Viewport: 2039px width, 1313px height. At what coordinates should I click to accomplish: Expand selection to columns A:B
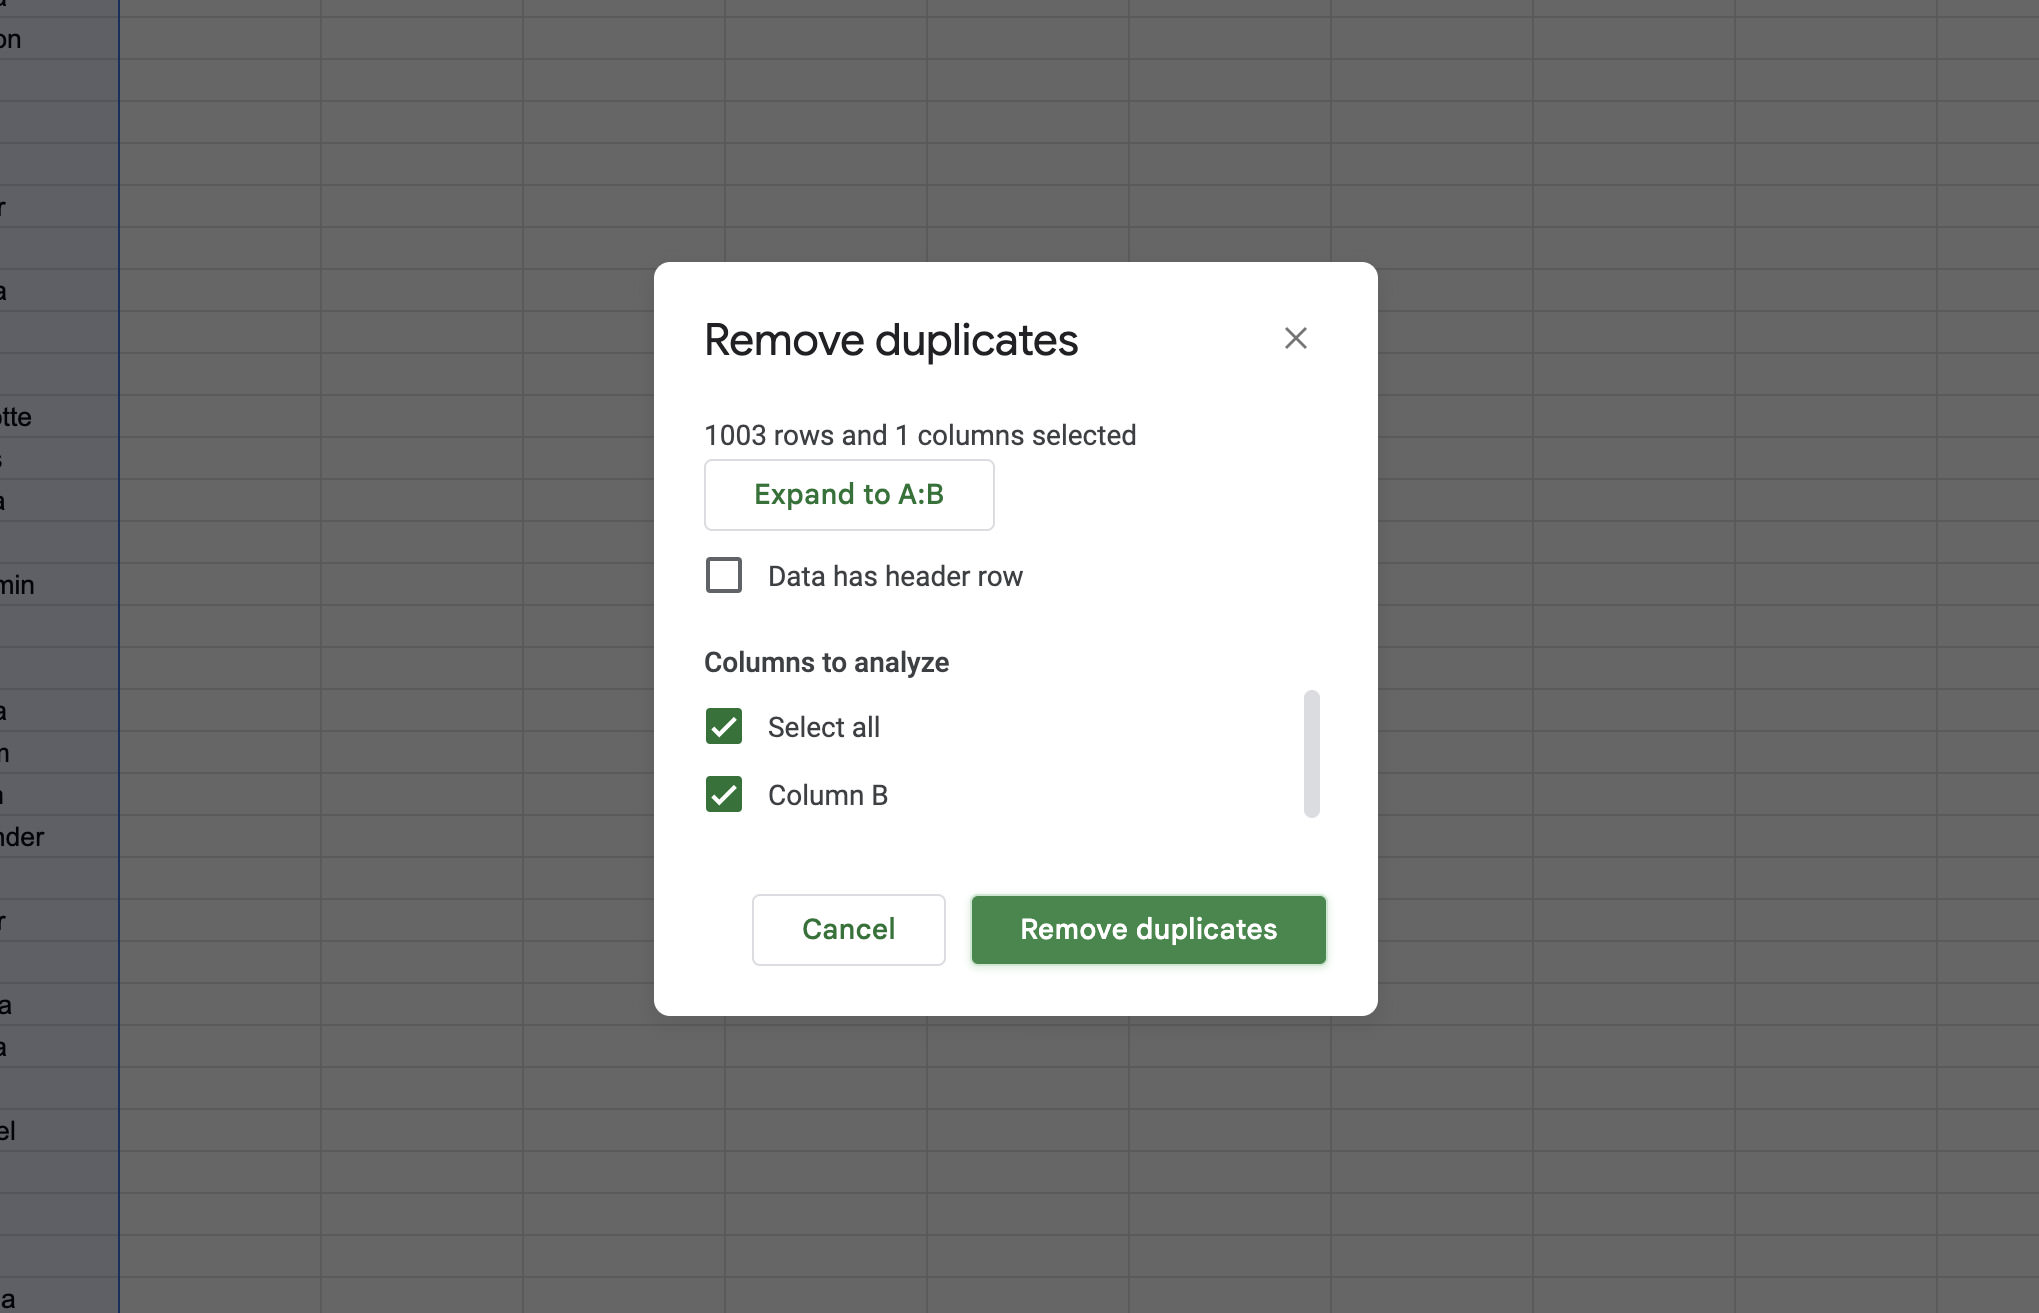849,494
